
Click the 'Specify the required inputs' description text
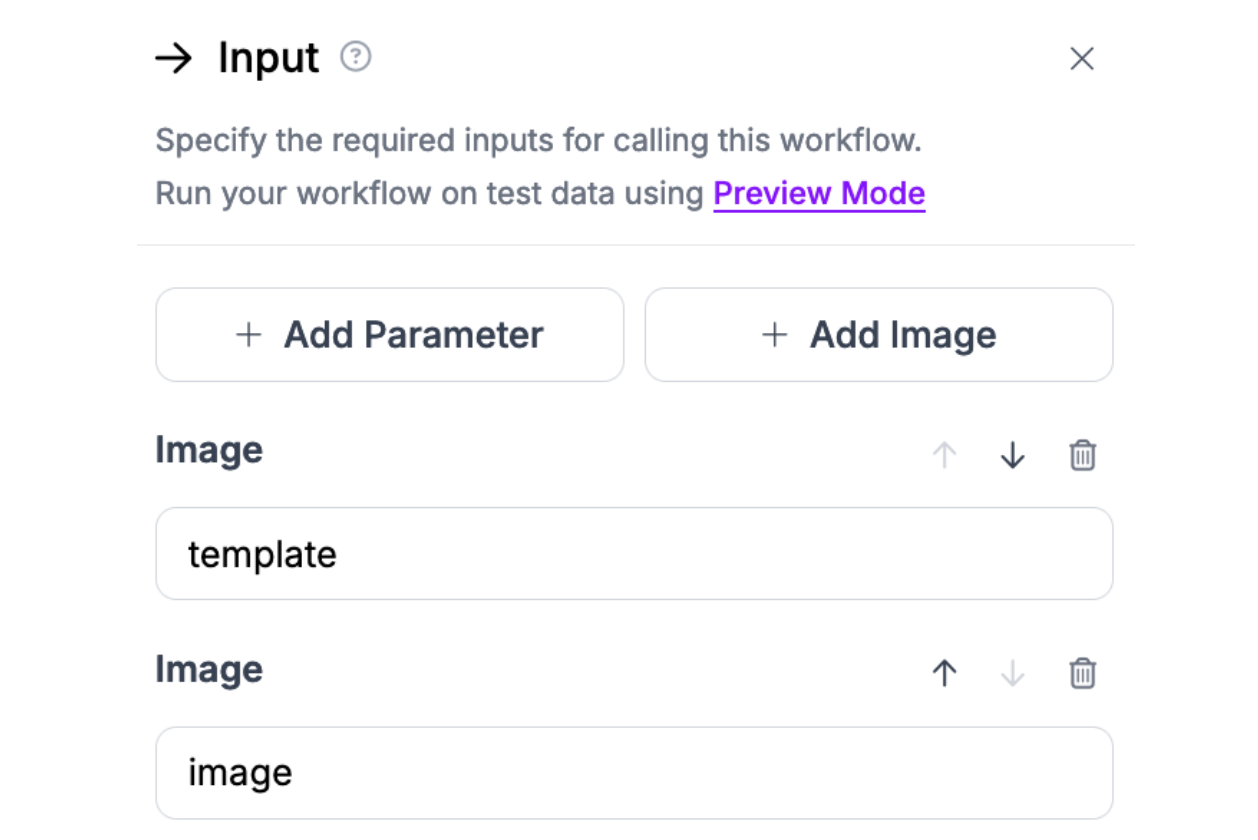pyautogui.click(x=538, y=140)
